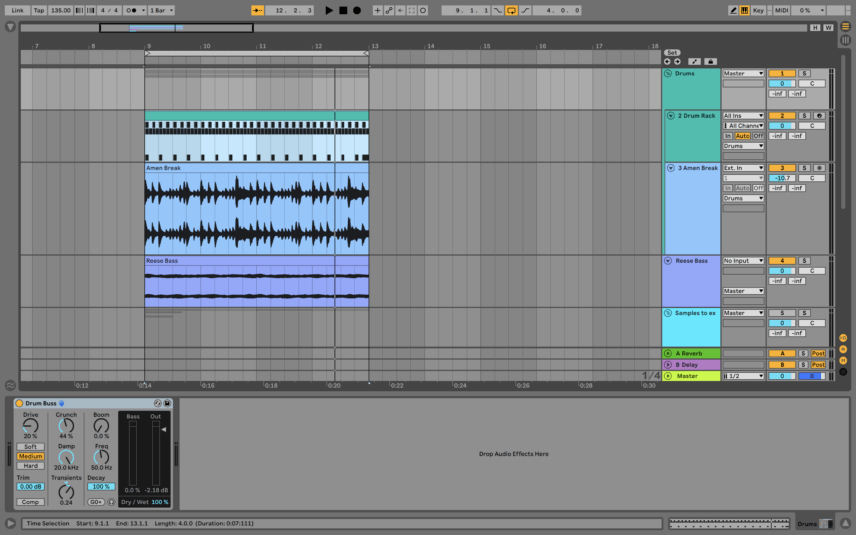Fold the 2 Drum Rack track
Screen dimensions: 856x535
coord(670,116)
